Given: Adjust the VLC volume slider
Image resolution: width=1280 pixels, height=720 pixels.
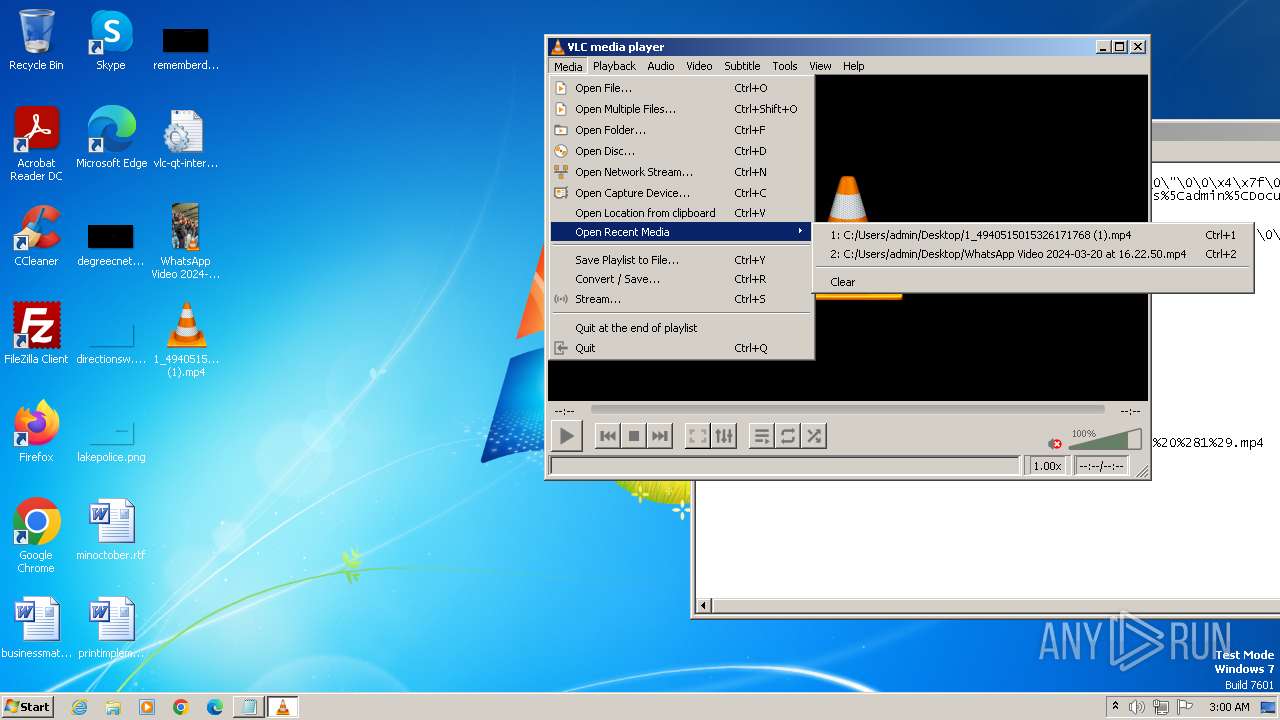Looking at the screenshot, I should pyautogui.click(x=1105, y=440).
